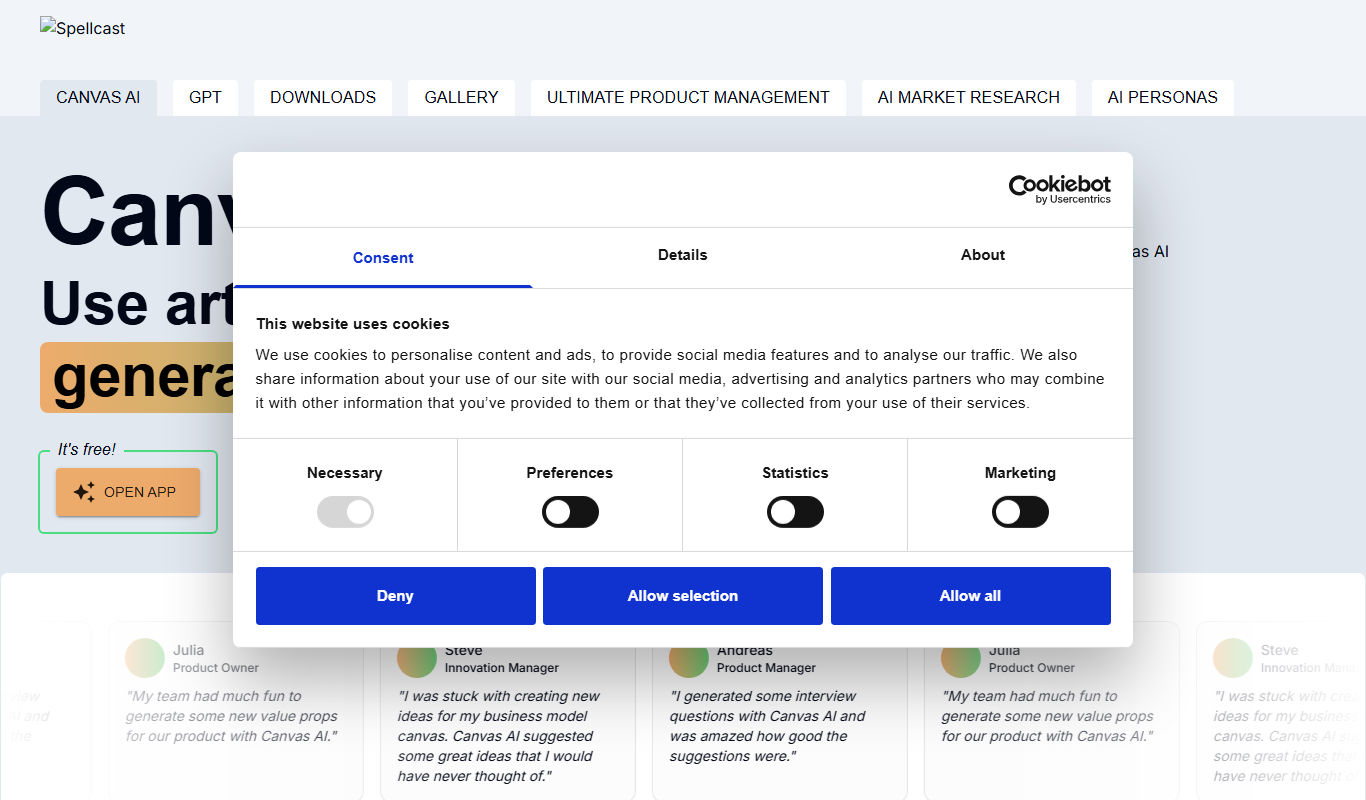1366x800 pixels.
Task: Open the DOWNLOADS navigation tab
Action: point(323,98)
